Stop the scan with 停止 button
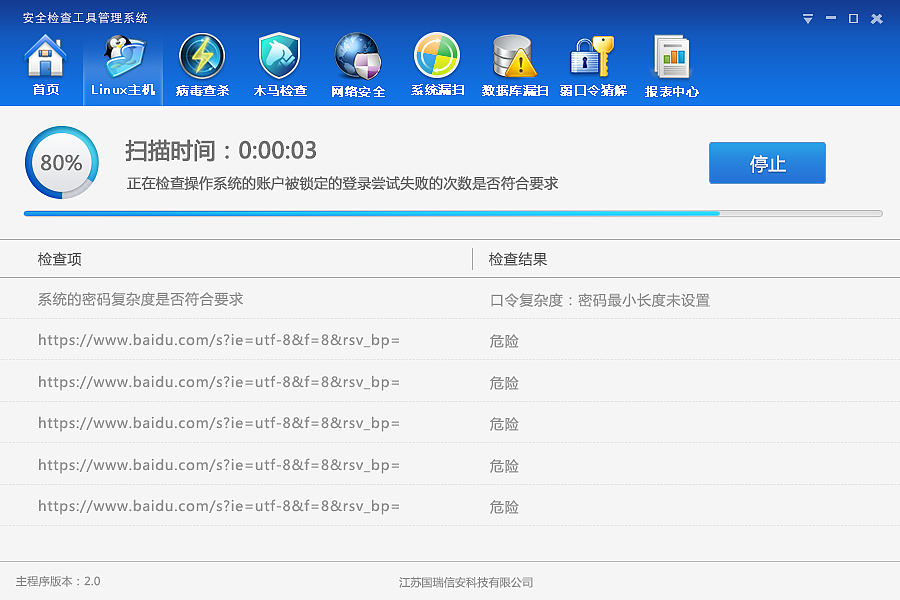The width and height of the screenshot is (900, 600). [x=767, y=163]
